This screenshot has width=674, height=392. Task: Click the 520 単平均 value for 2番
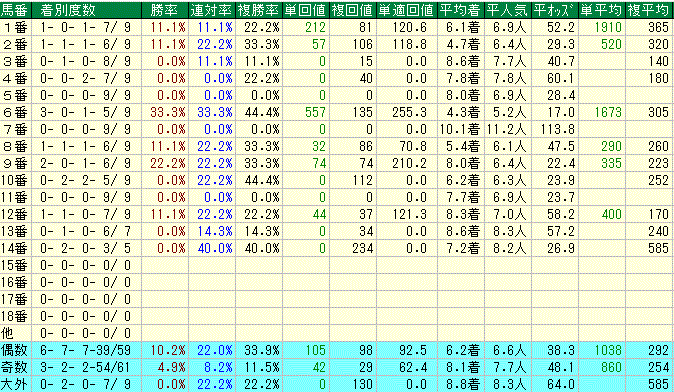click(x=611, y=44)
